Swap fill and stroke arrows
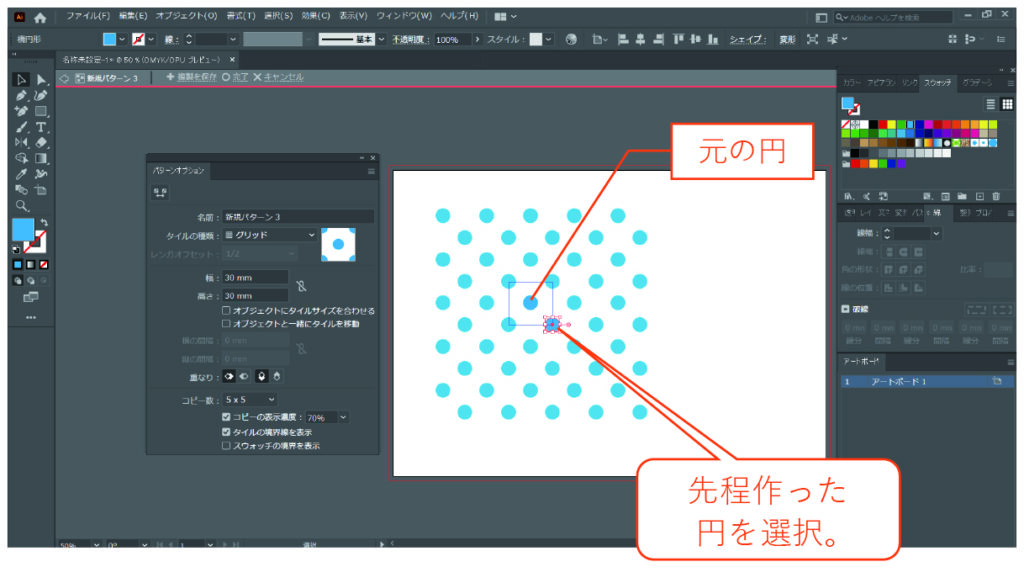The image size is (1024, 583). click(44, 223)
